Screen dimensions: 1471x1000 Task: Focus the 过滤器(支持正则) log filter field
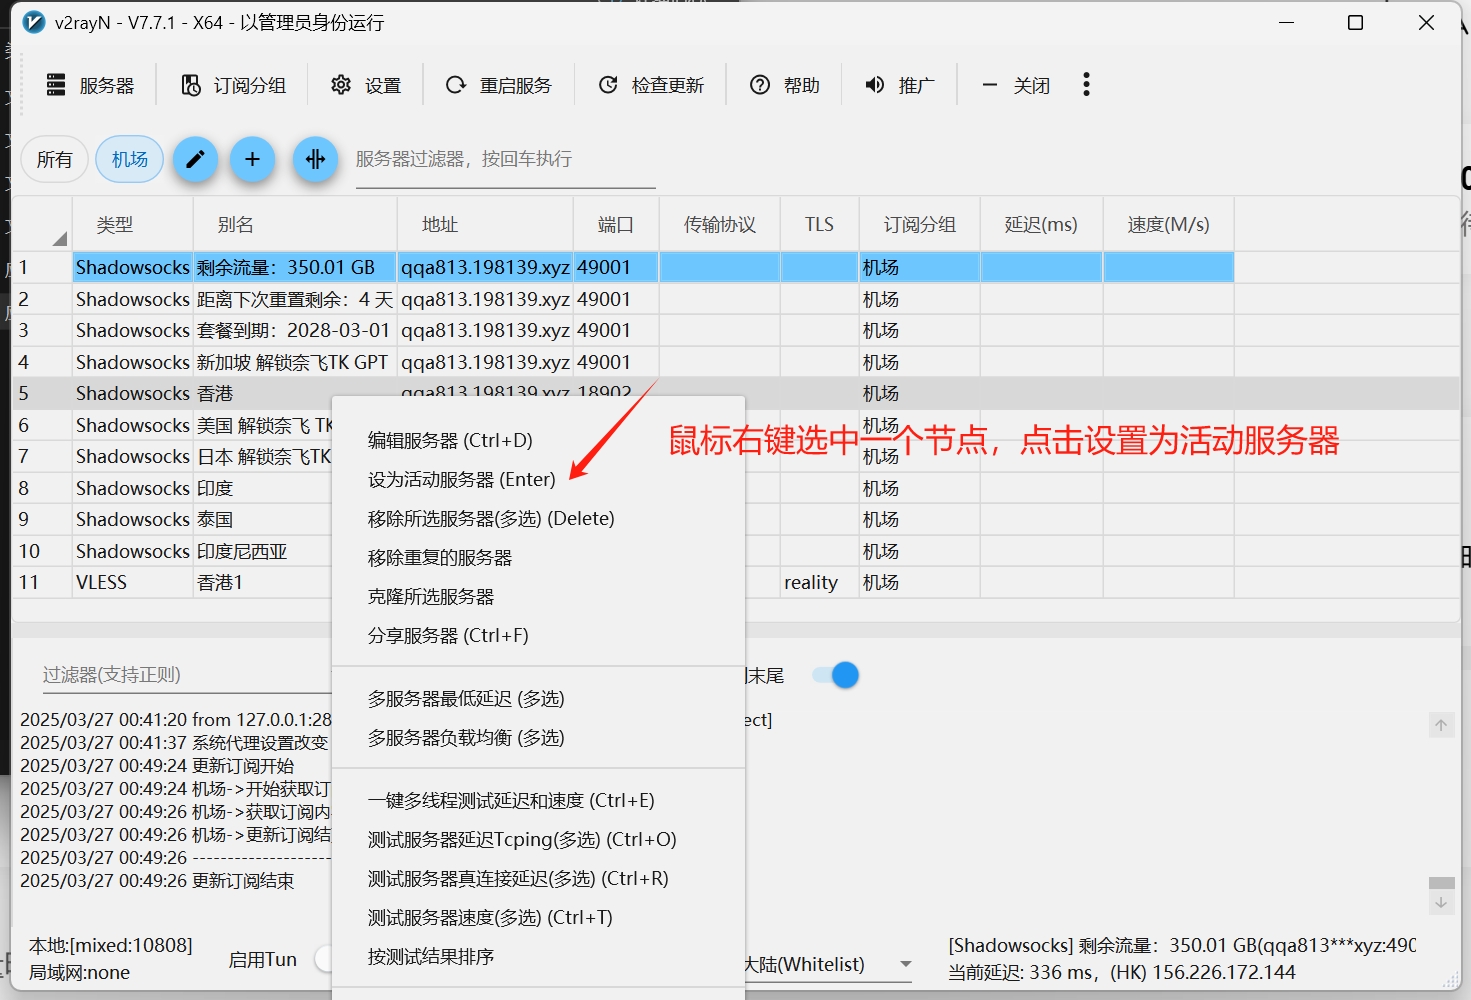[x=186, y=675]
